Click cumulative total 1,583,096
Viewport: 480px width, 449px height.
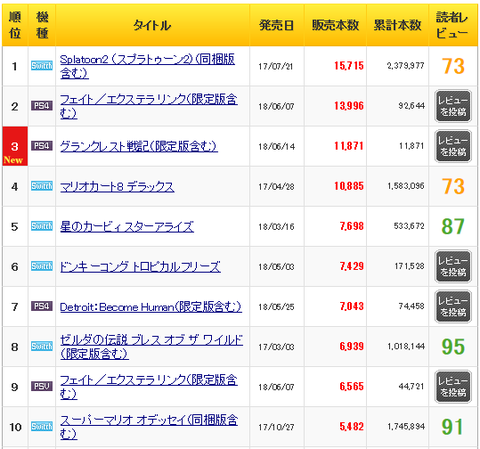[406, 186]
